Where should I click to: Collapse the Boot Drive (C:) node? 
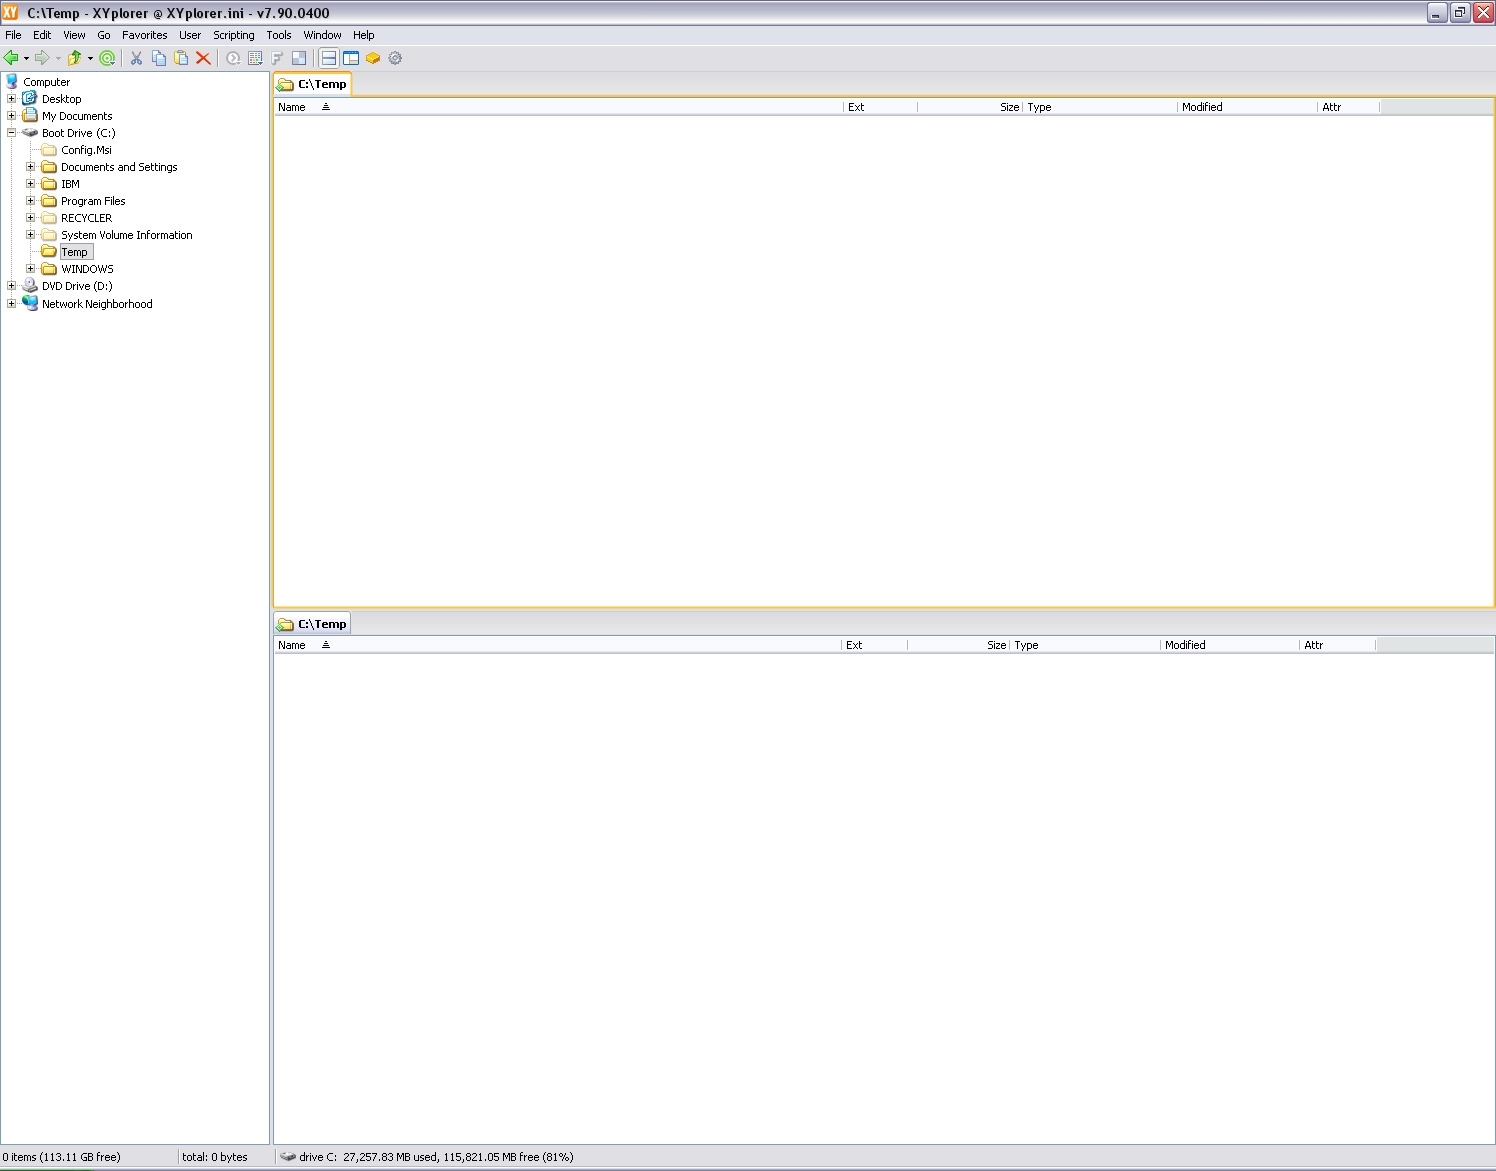11,132
